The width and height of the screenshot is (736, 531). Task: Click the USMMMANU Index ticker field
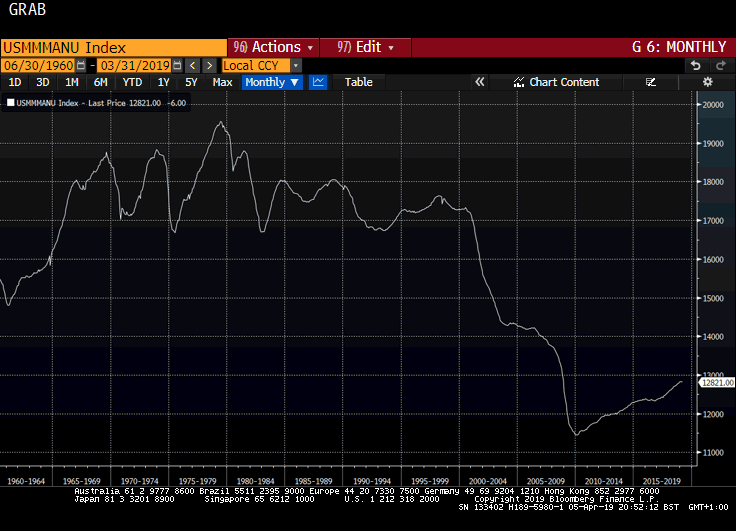113,47
